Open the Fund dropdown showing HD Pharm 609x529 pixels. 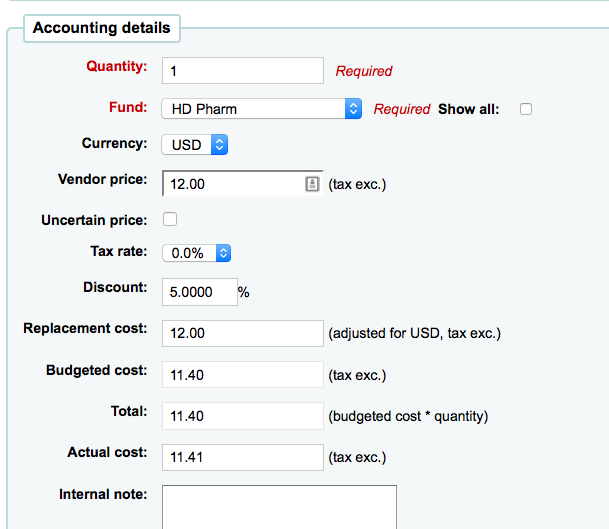tap(262, 109)
